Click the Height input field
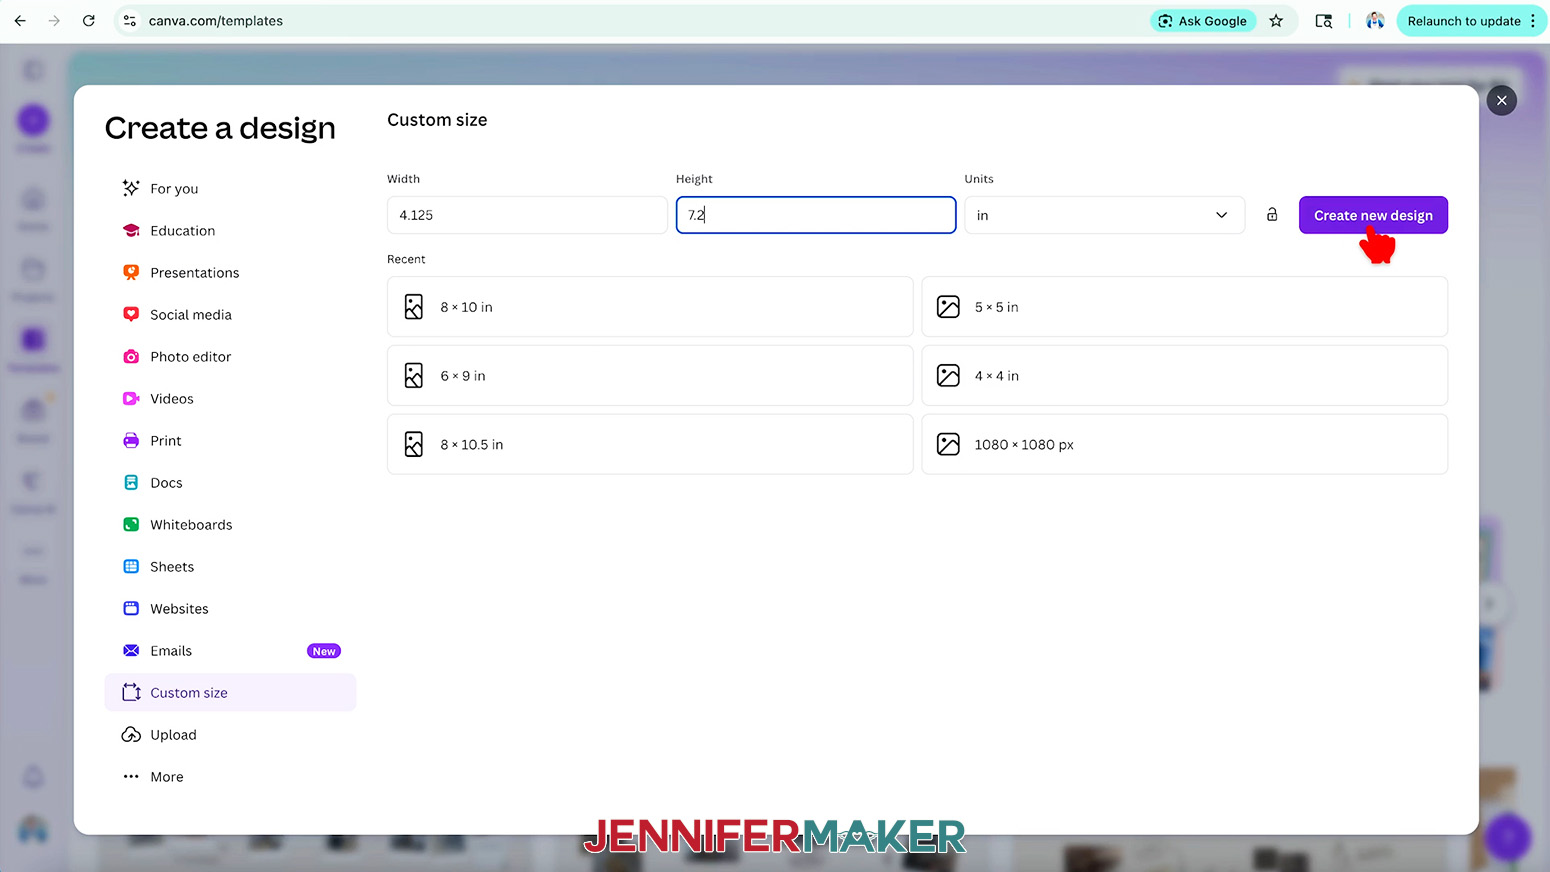 pyautogui.click(x=816, y=215)
